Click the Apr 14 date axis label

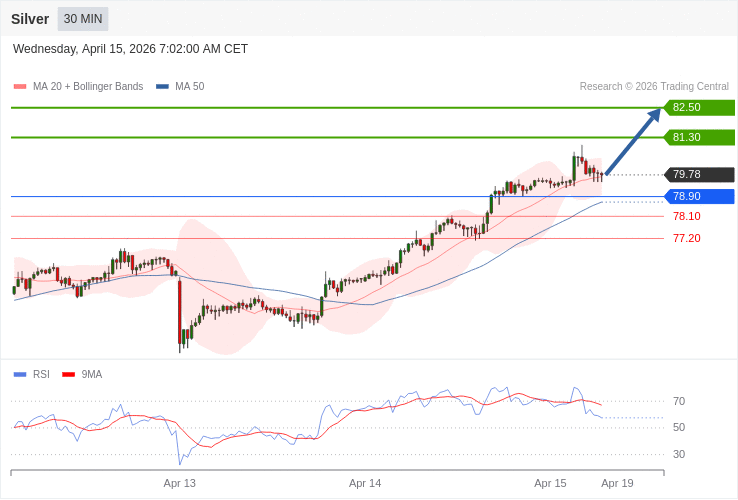pos(365,483)
